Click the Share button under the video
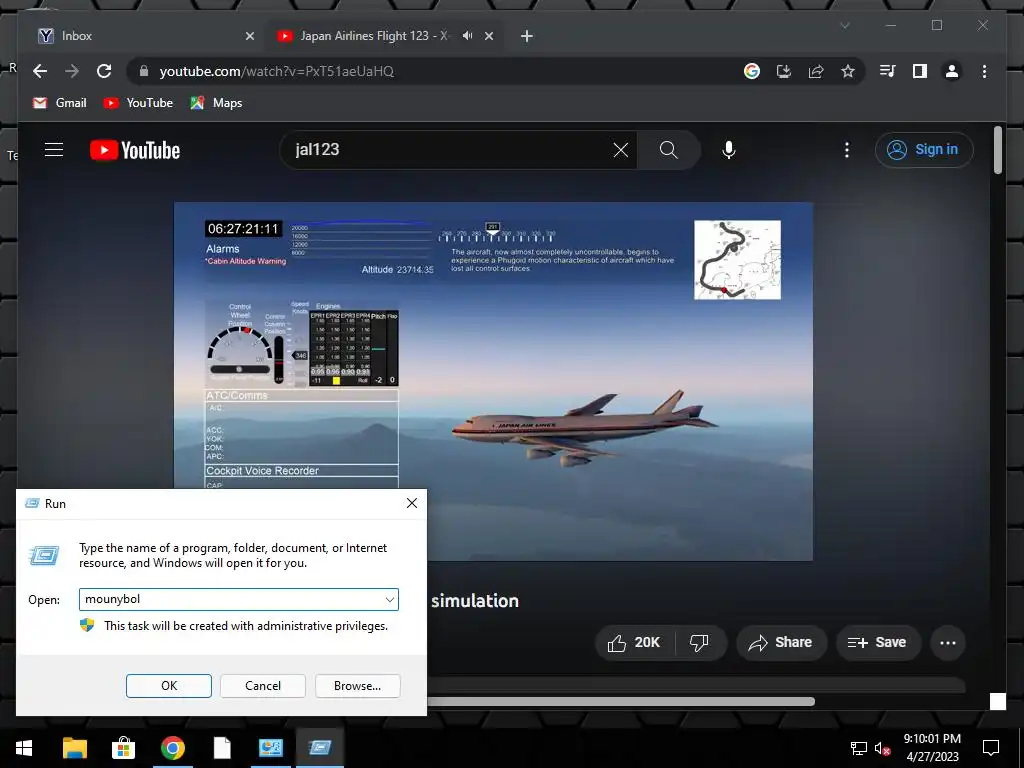This screenshot has height=768, width=1024. point(781,643)
